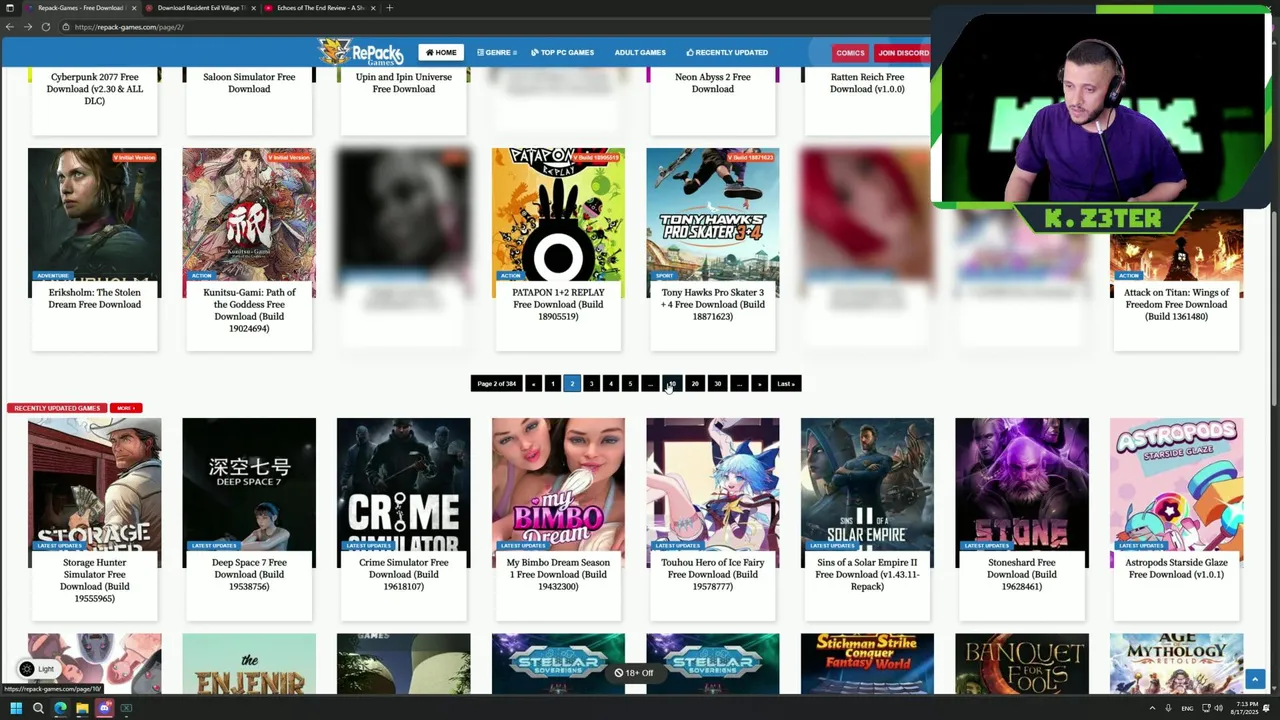Viewport: 1280px width, 720px height.
Task: Reload the page with the refresh icon
Action: (x=45, y=27)
